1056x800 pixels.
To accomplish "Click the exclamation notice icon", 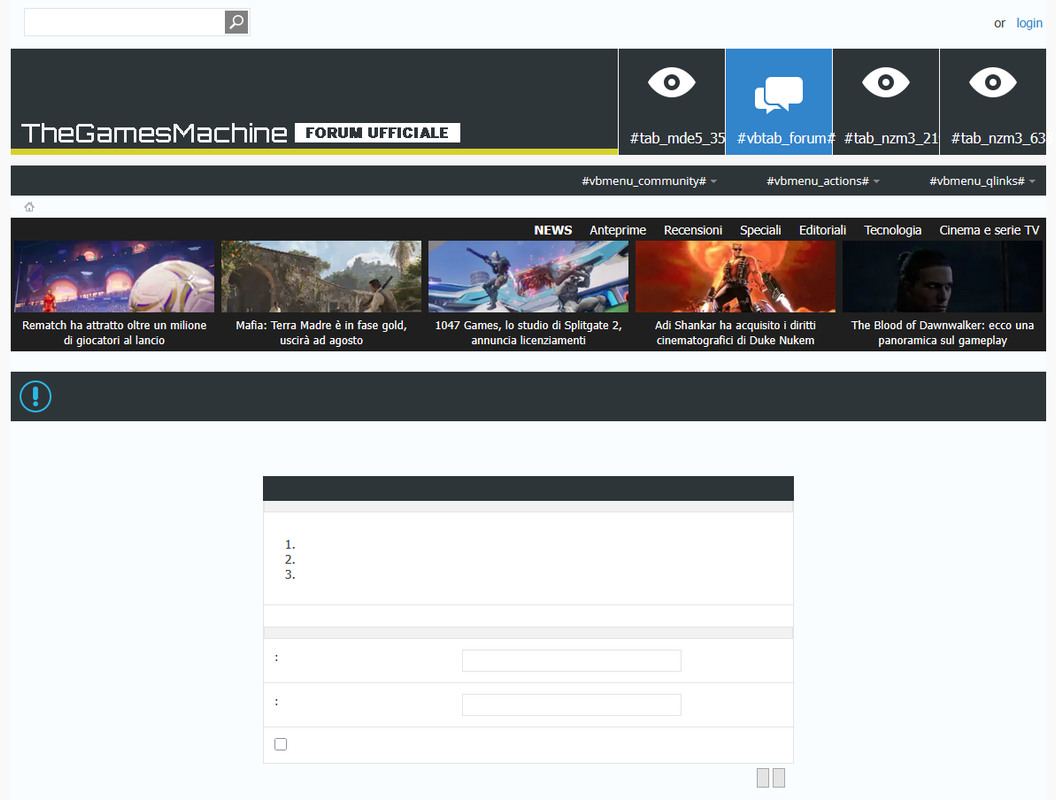I will click(x=36, y=396).
